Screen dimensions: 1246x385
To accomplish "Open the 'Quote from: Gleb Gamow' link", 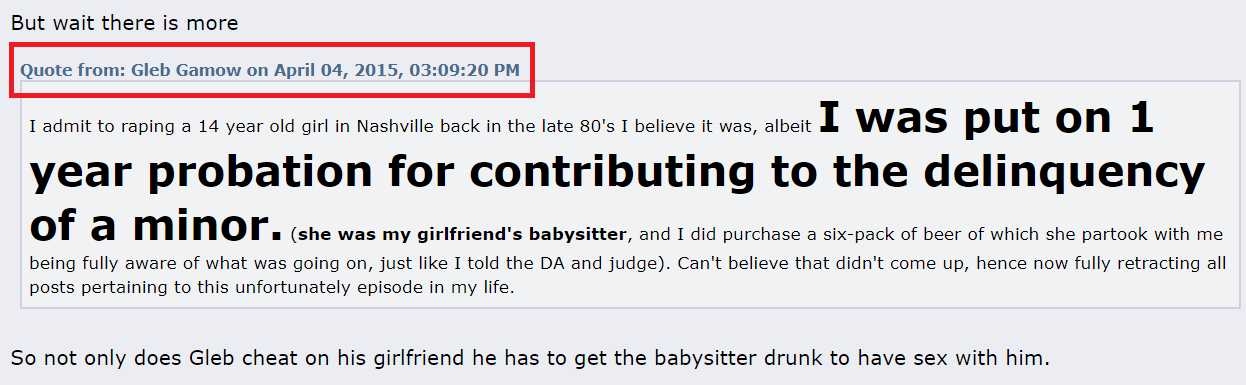I will coord(269,71).
